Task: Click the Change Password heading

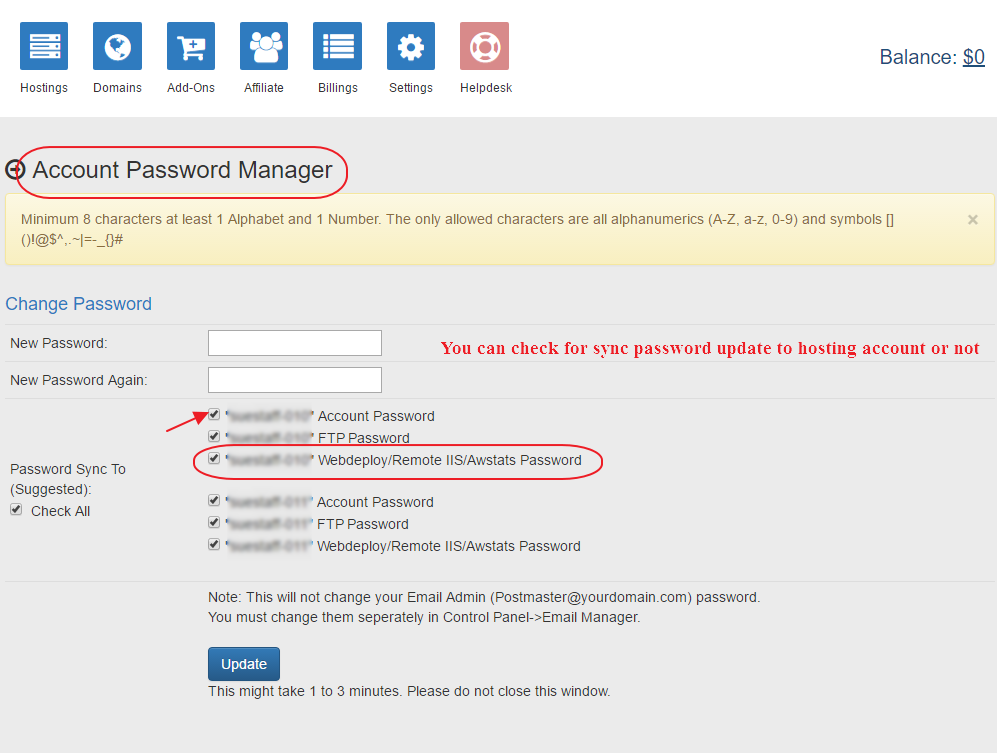Action: point(79,304)
